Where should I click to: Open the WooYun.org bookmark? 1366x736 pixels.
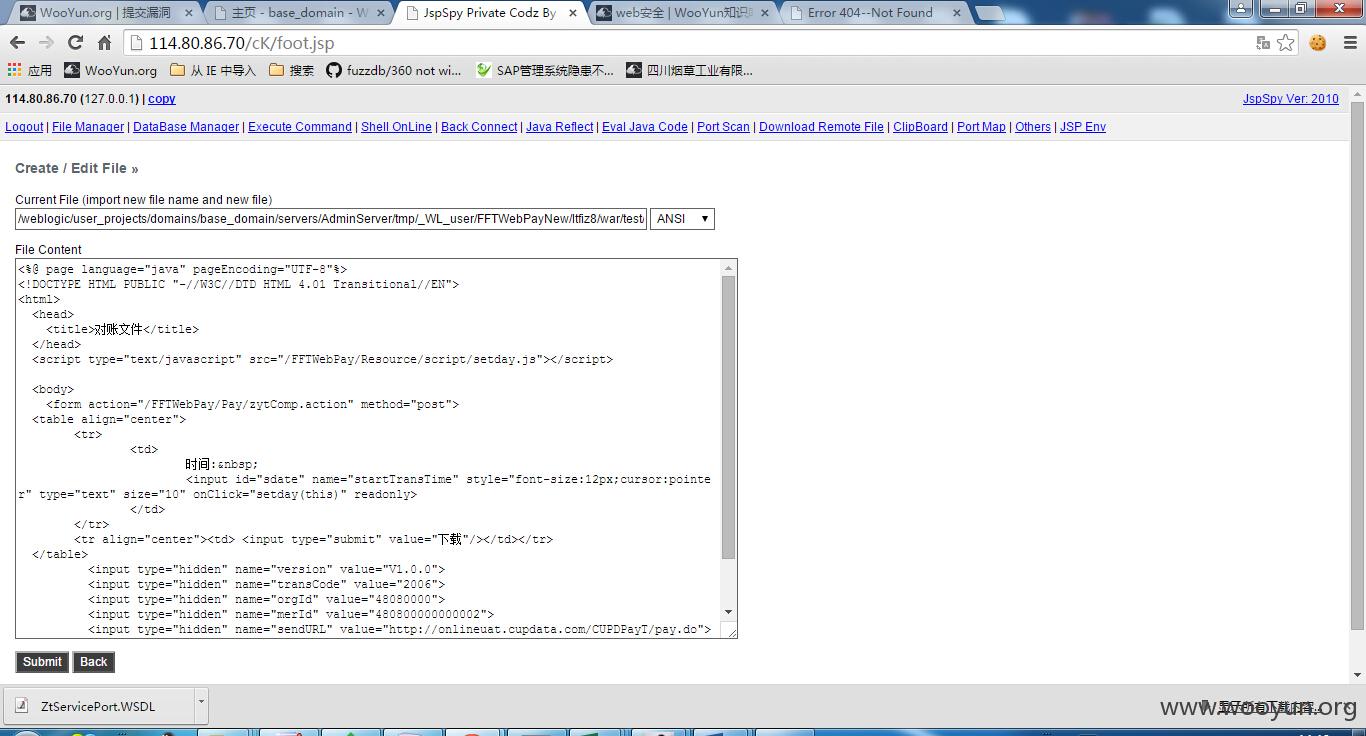(111, 70)
